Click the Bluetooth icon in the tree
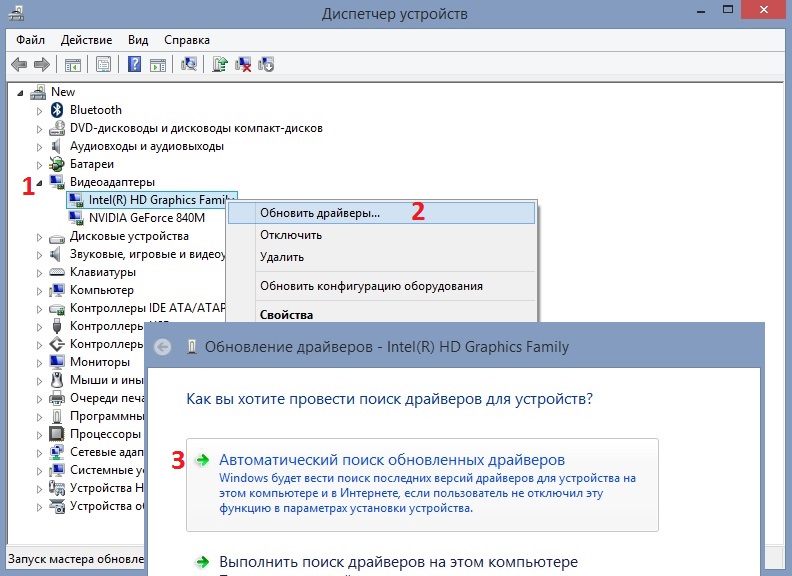This screenshot has width=792, height=576. point(57,110)
